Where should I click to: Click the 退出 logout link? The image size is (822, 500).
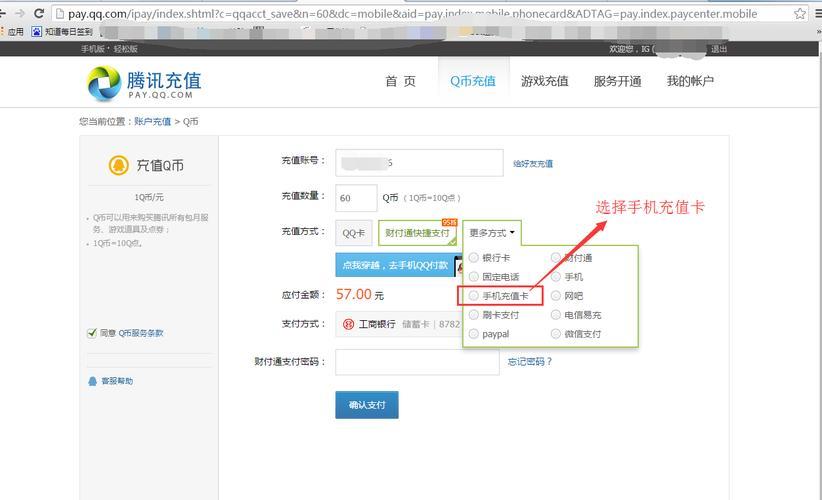pos(719,49)
